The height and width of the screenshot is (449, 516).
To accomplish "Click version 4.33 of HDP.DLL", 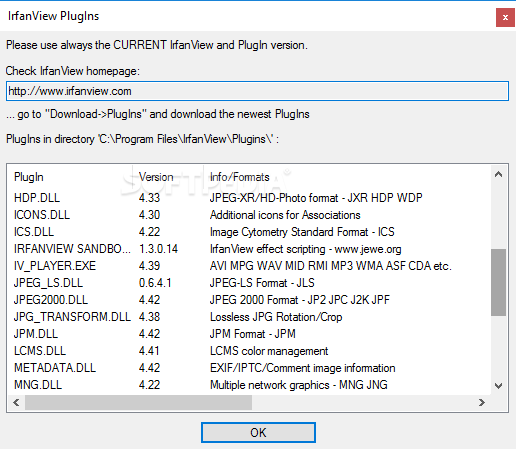I will point(149,198).
